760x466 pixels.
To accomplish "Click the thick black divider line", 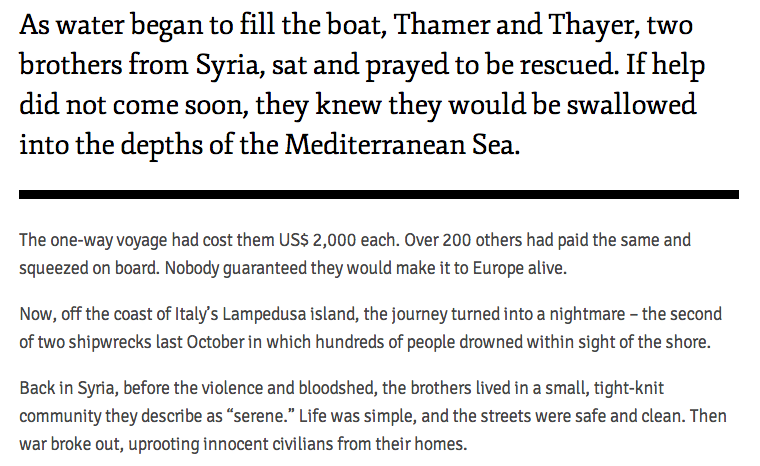I will click(x=379, y=194).
